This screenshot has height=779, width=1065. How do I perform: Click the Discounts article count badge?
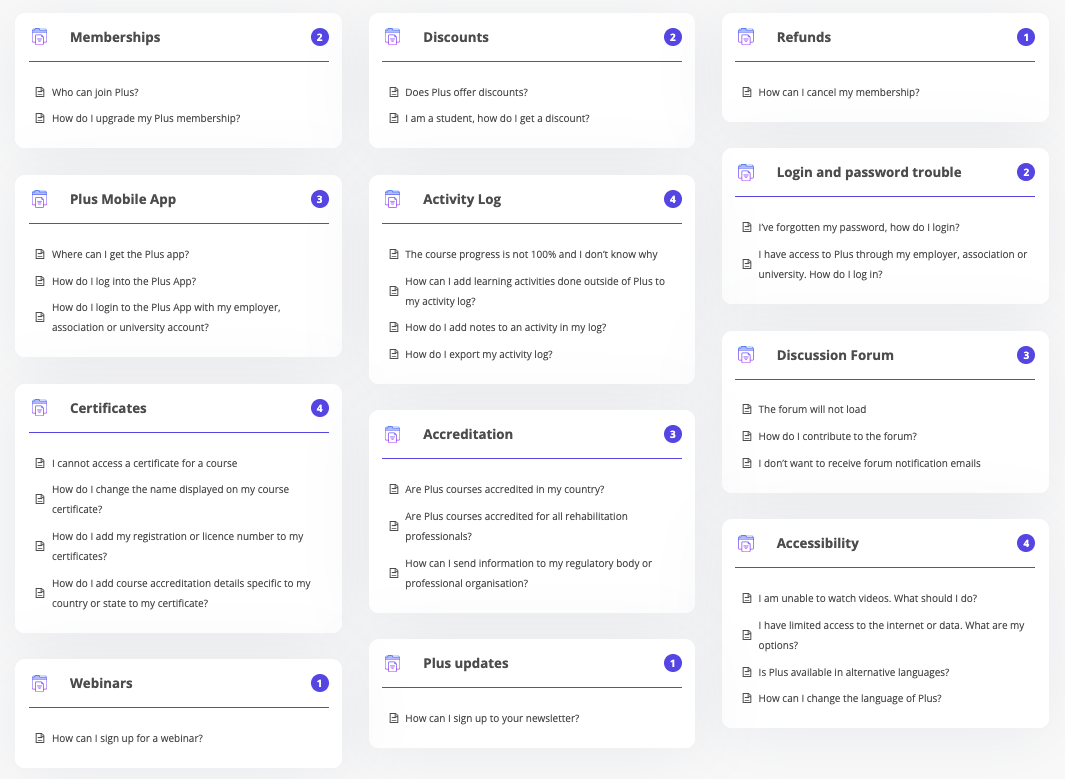(673, 37)
